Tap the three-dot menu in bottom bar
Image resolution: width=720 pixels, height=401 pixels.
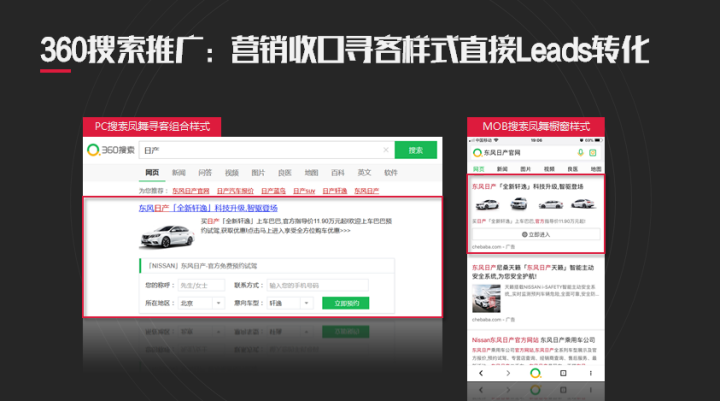(591, 373)
